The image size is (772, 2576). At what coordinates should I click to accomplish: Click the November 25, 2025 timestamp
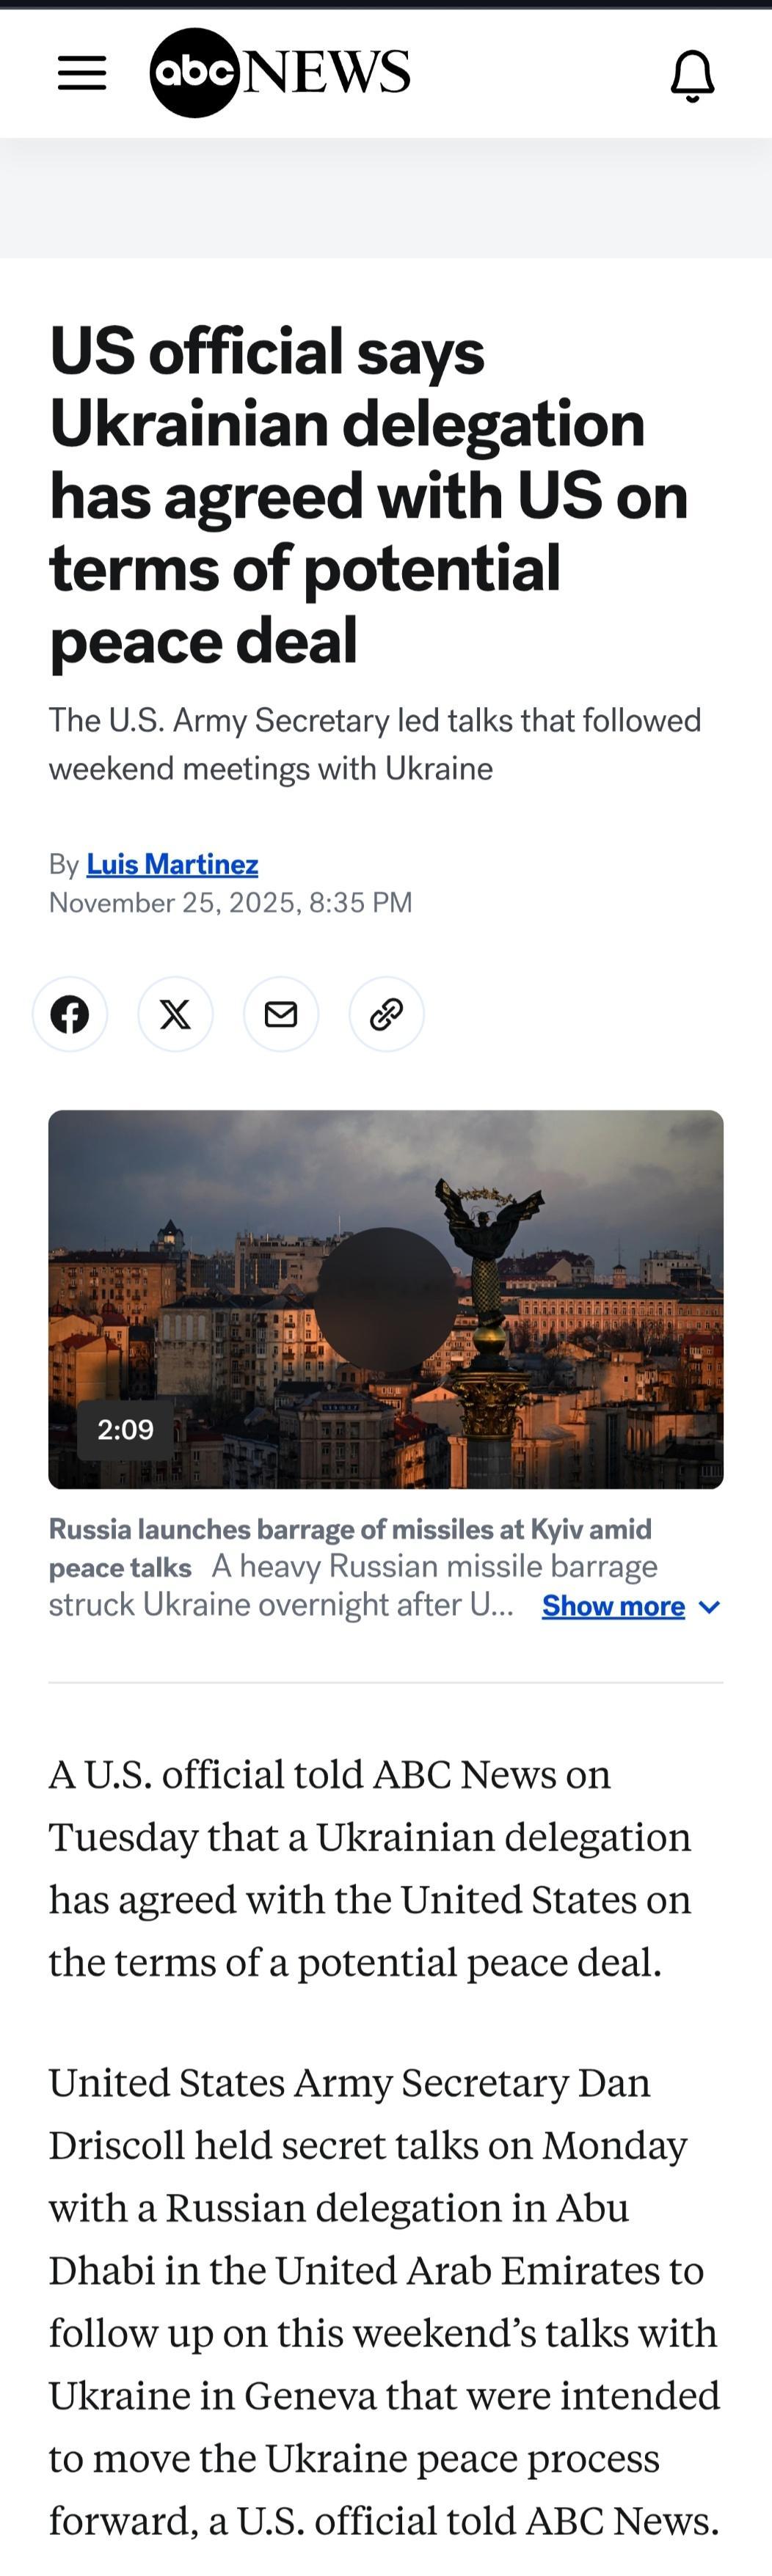[x=231, y=903]
